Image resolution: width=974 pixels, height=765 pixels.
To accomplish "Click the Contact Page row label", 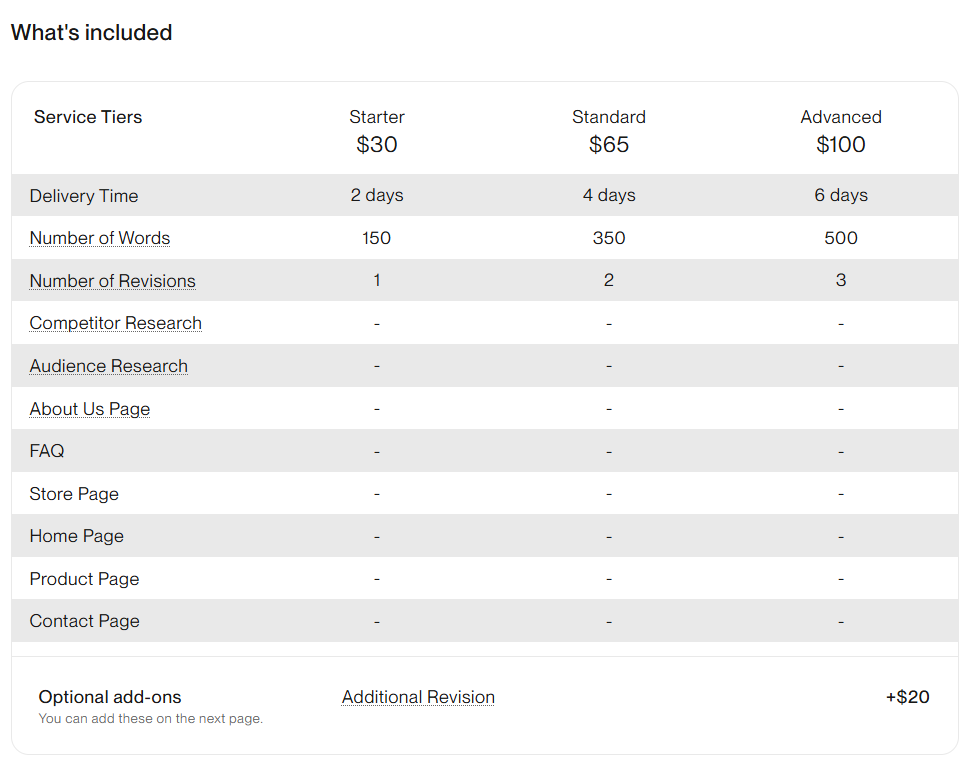I will 85,621.
